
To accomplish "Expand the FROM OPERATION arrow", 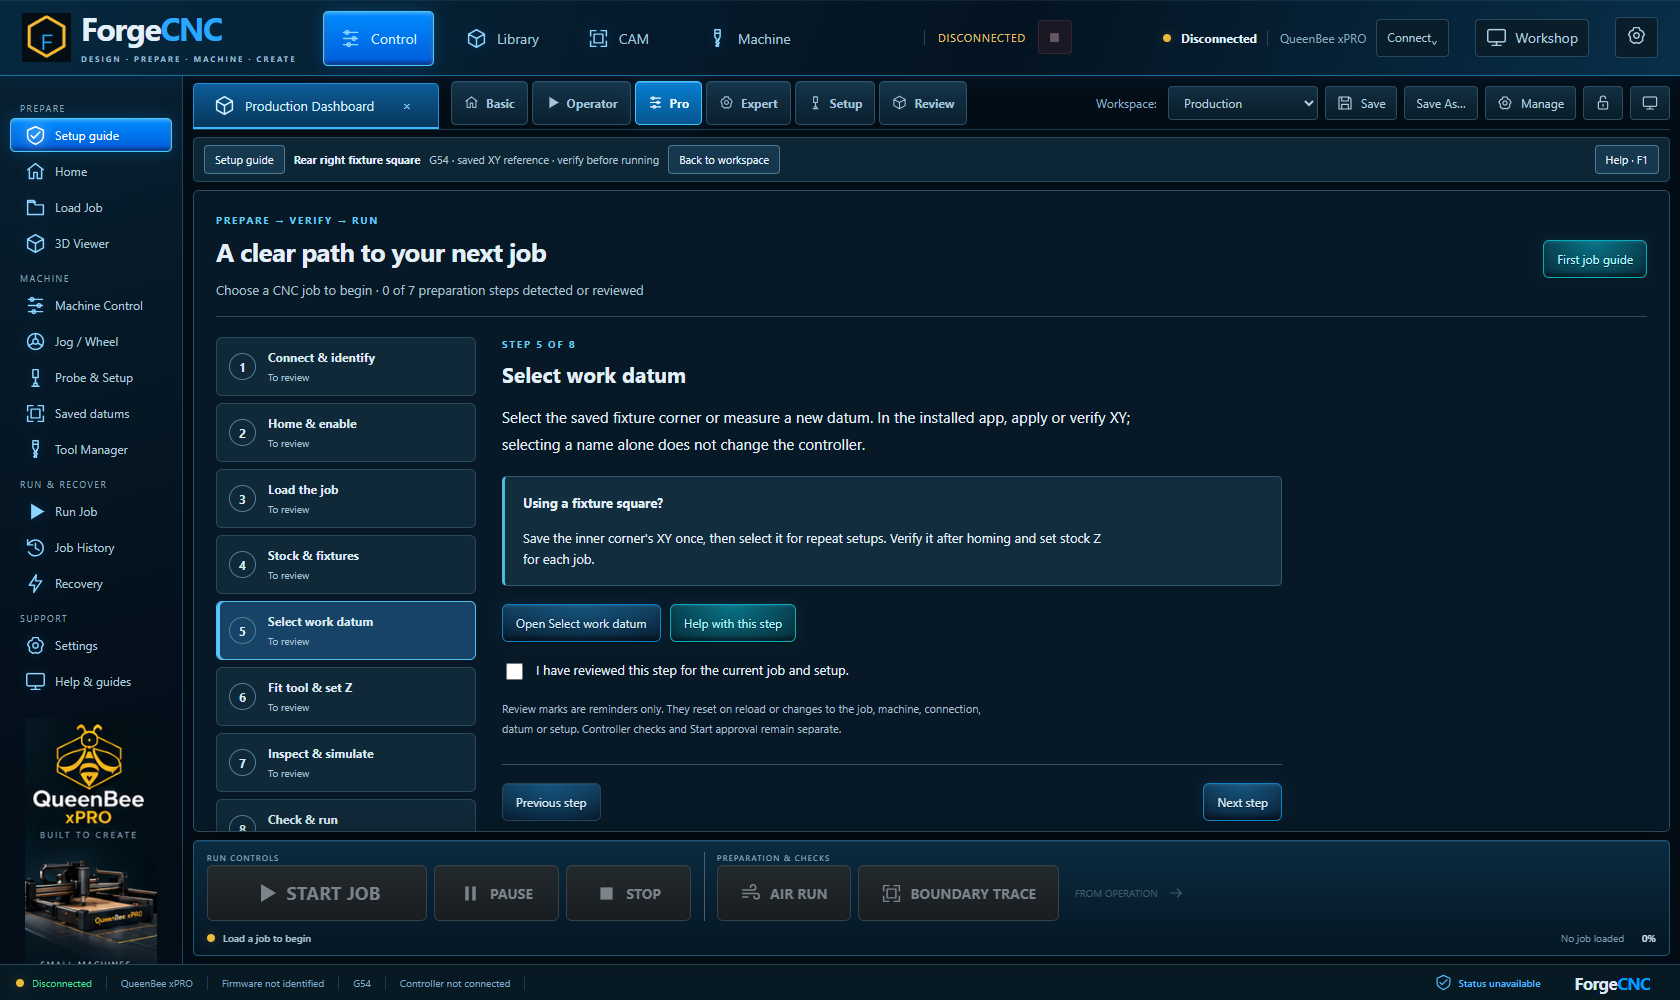I will [1176, 893].
